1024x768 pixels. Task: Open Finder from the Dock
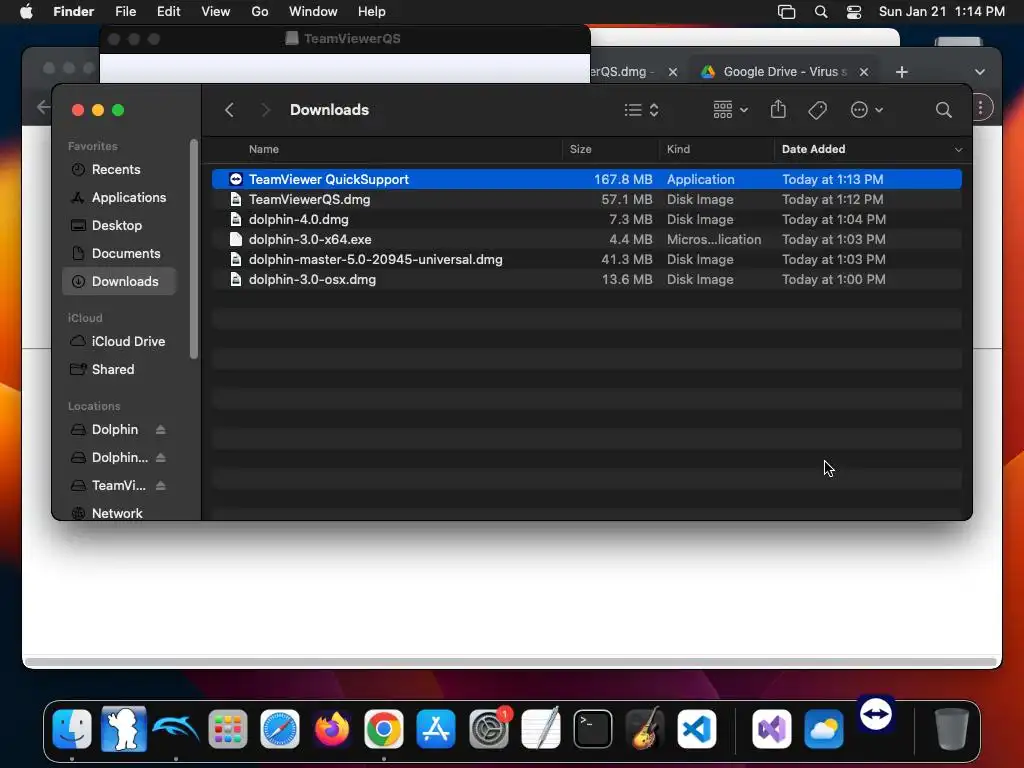coord(72,728)
